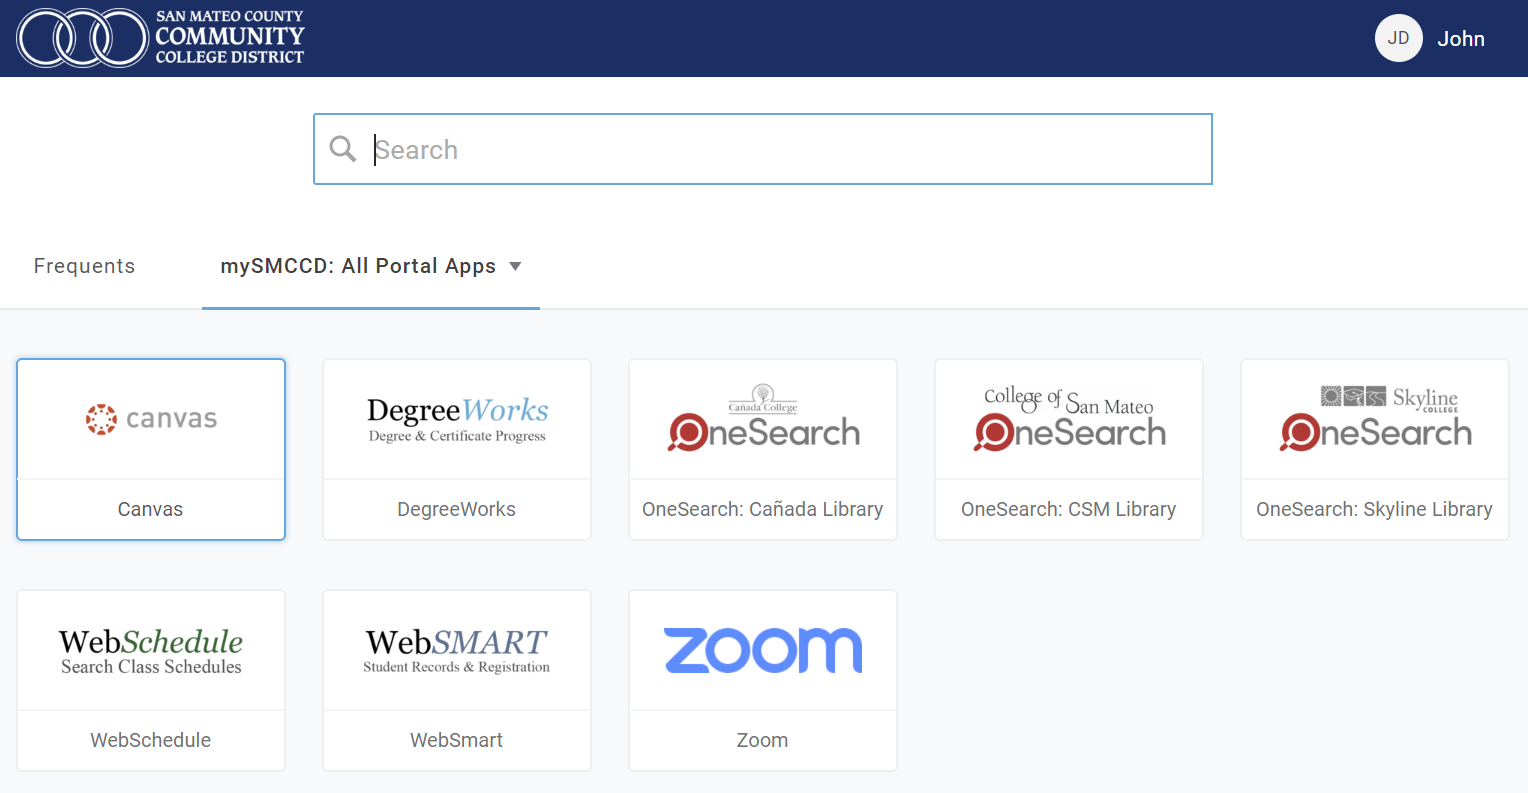Open the Skyline College OneSearch logo
1528x793 pixels.
point(1375,418)
